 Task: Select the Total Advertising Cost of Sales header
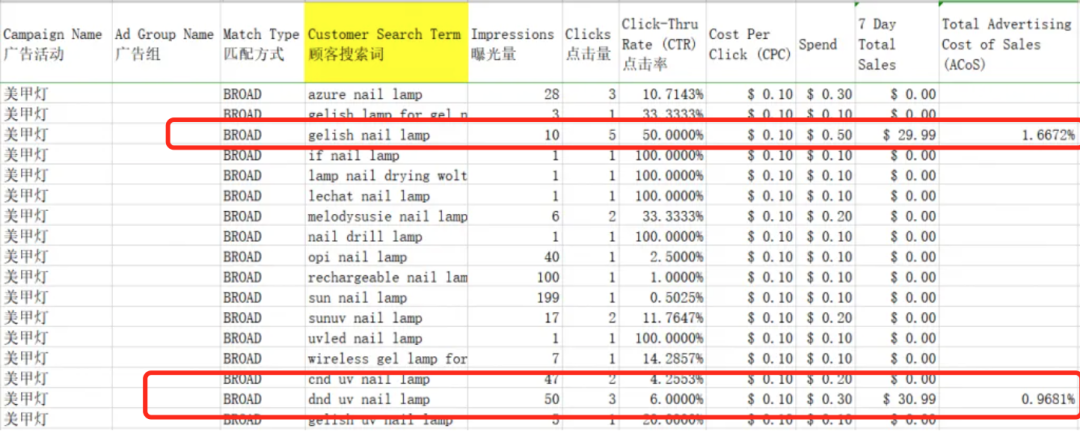1009,43
